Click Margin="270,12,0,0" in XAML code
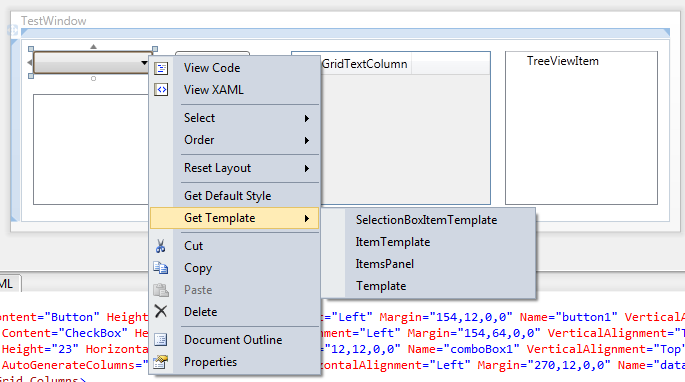This screenshot has height=382, width=685. pyautogui.click(x=543, y=365)
